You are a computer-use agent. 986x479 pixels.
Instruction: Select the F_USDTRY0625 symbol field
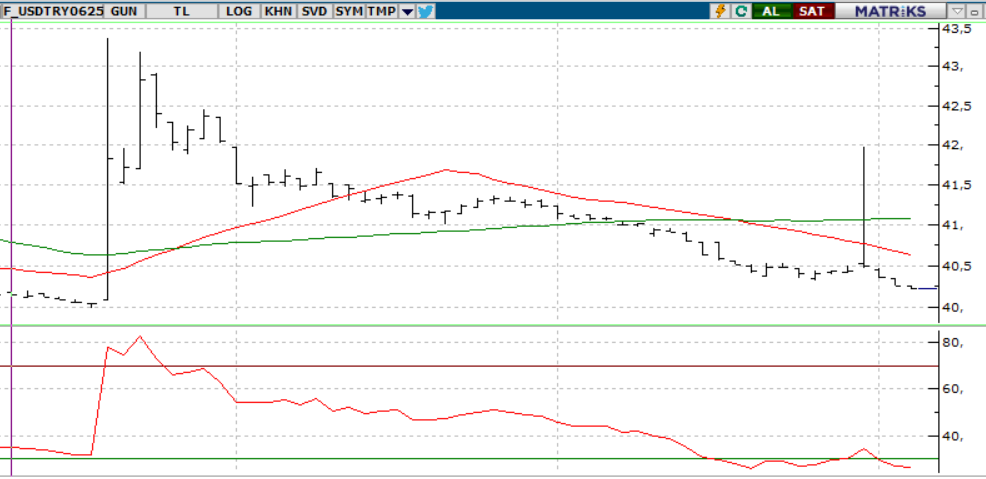pyautogui.click(x=53, y=11)
